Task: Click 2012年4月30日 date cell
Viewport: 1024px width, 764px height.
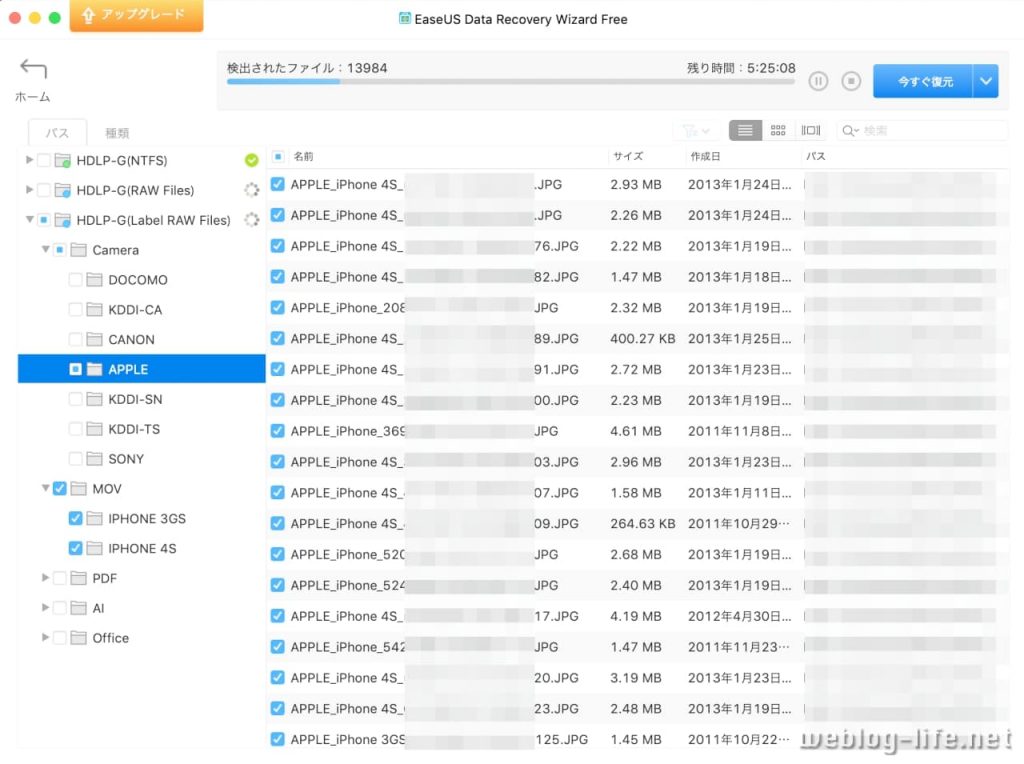Action: point(739,616)
